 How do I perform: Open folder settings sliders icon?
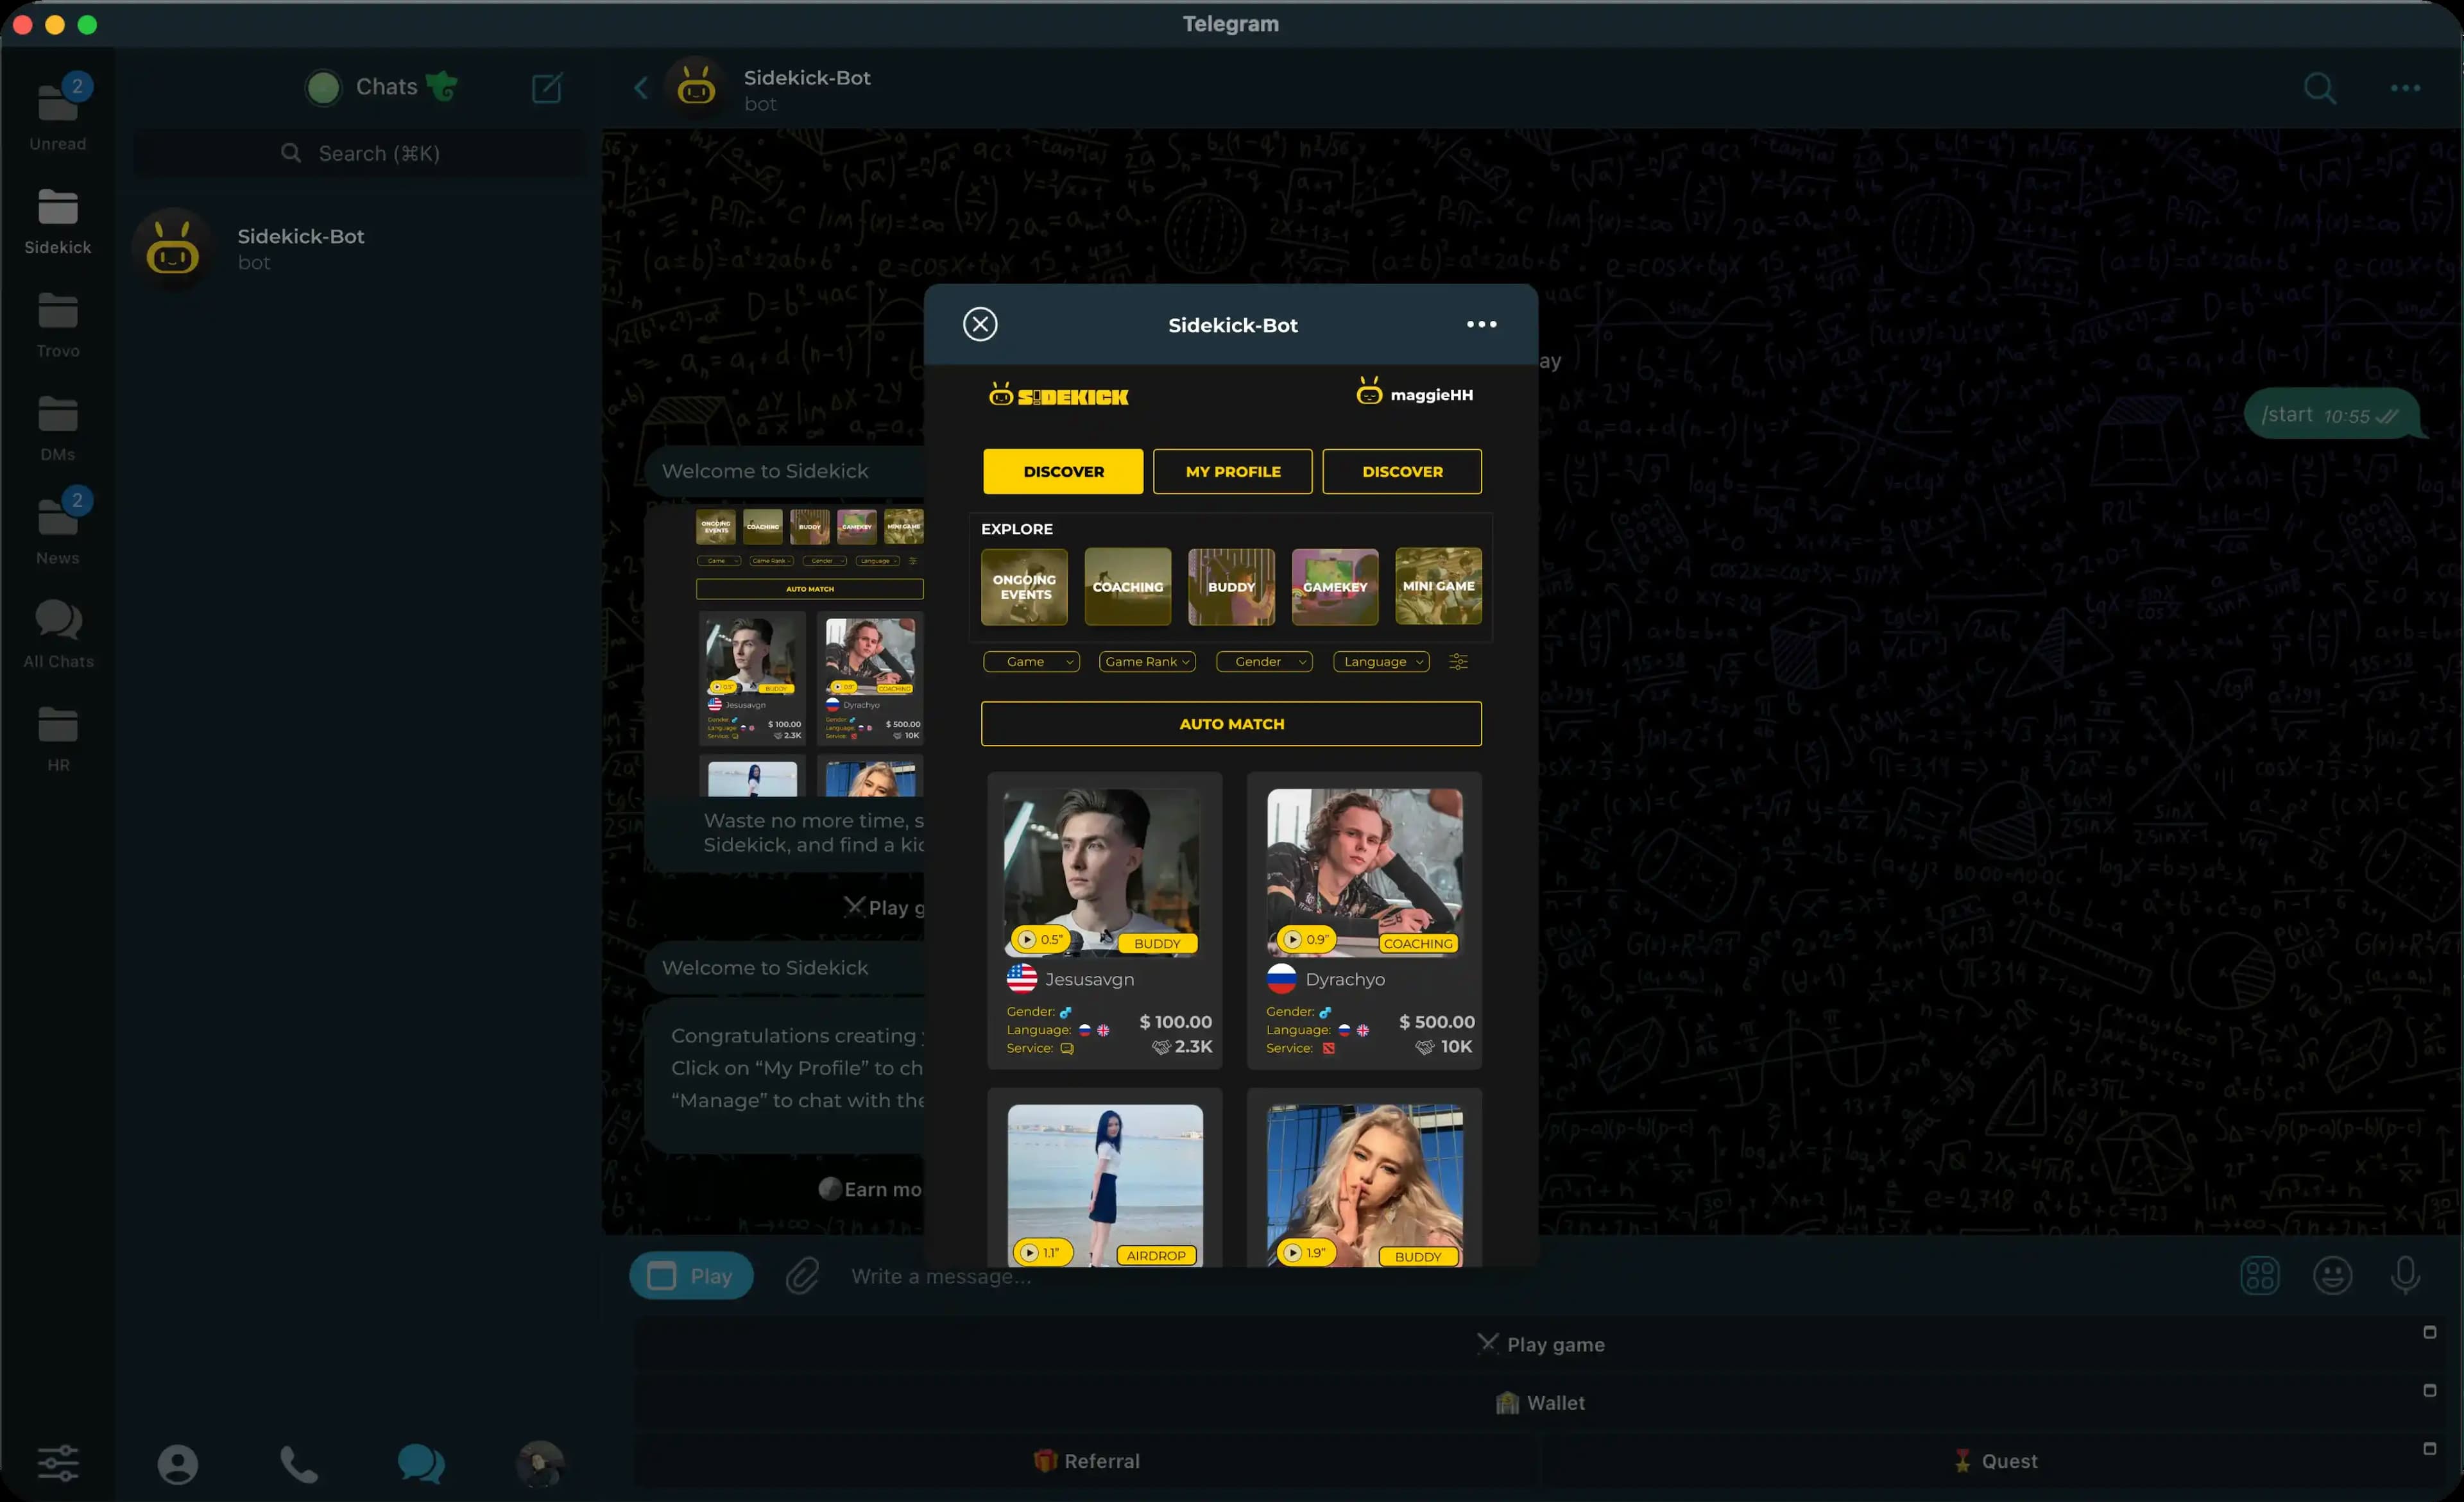[58, 1463]
